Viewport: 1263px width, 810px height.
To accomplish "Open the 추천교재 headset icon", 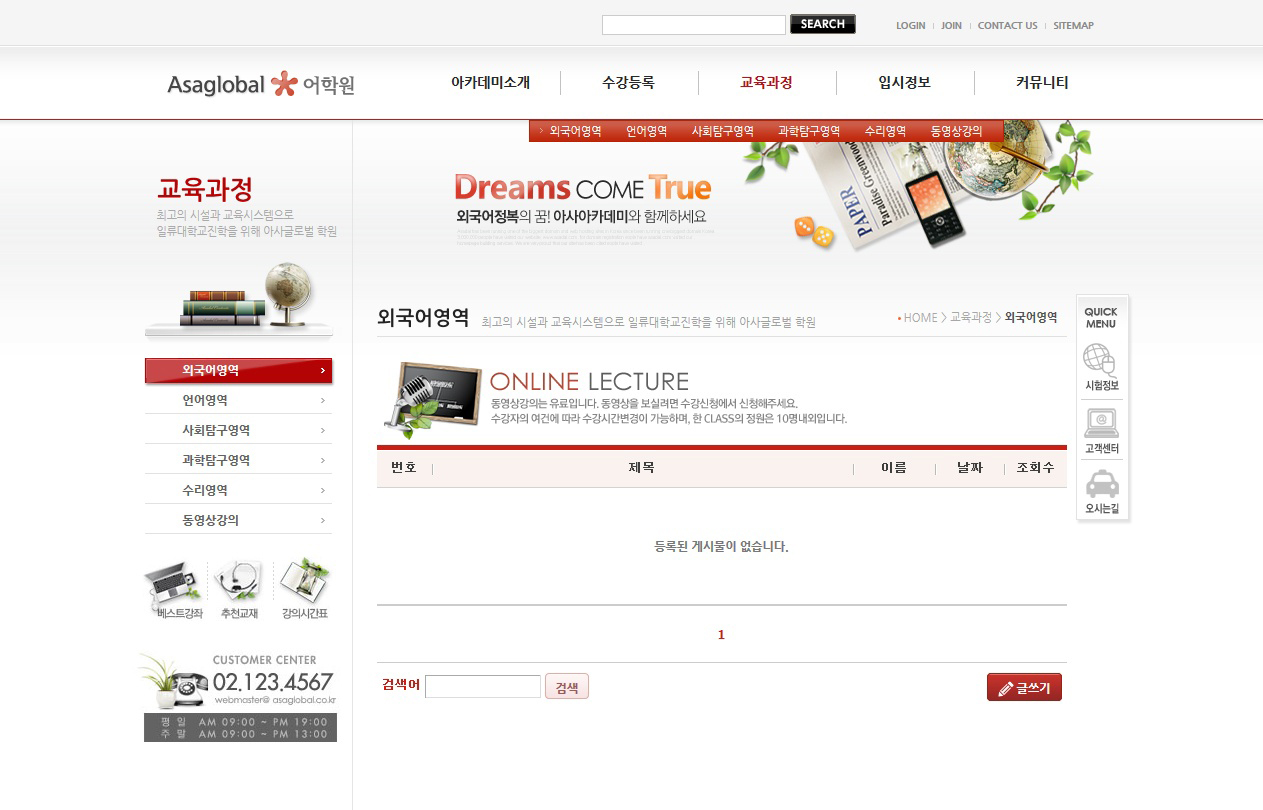I will [x=239, y=584].
